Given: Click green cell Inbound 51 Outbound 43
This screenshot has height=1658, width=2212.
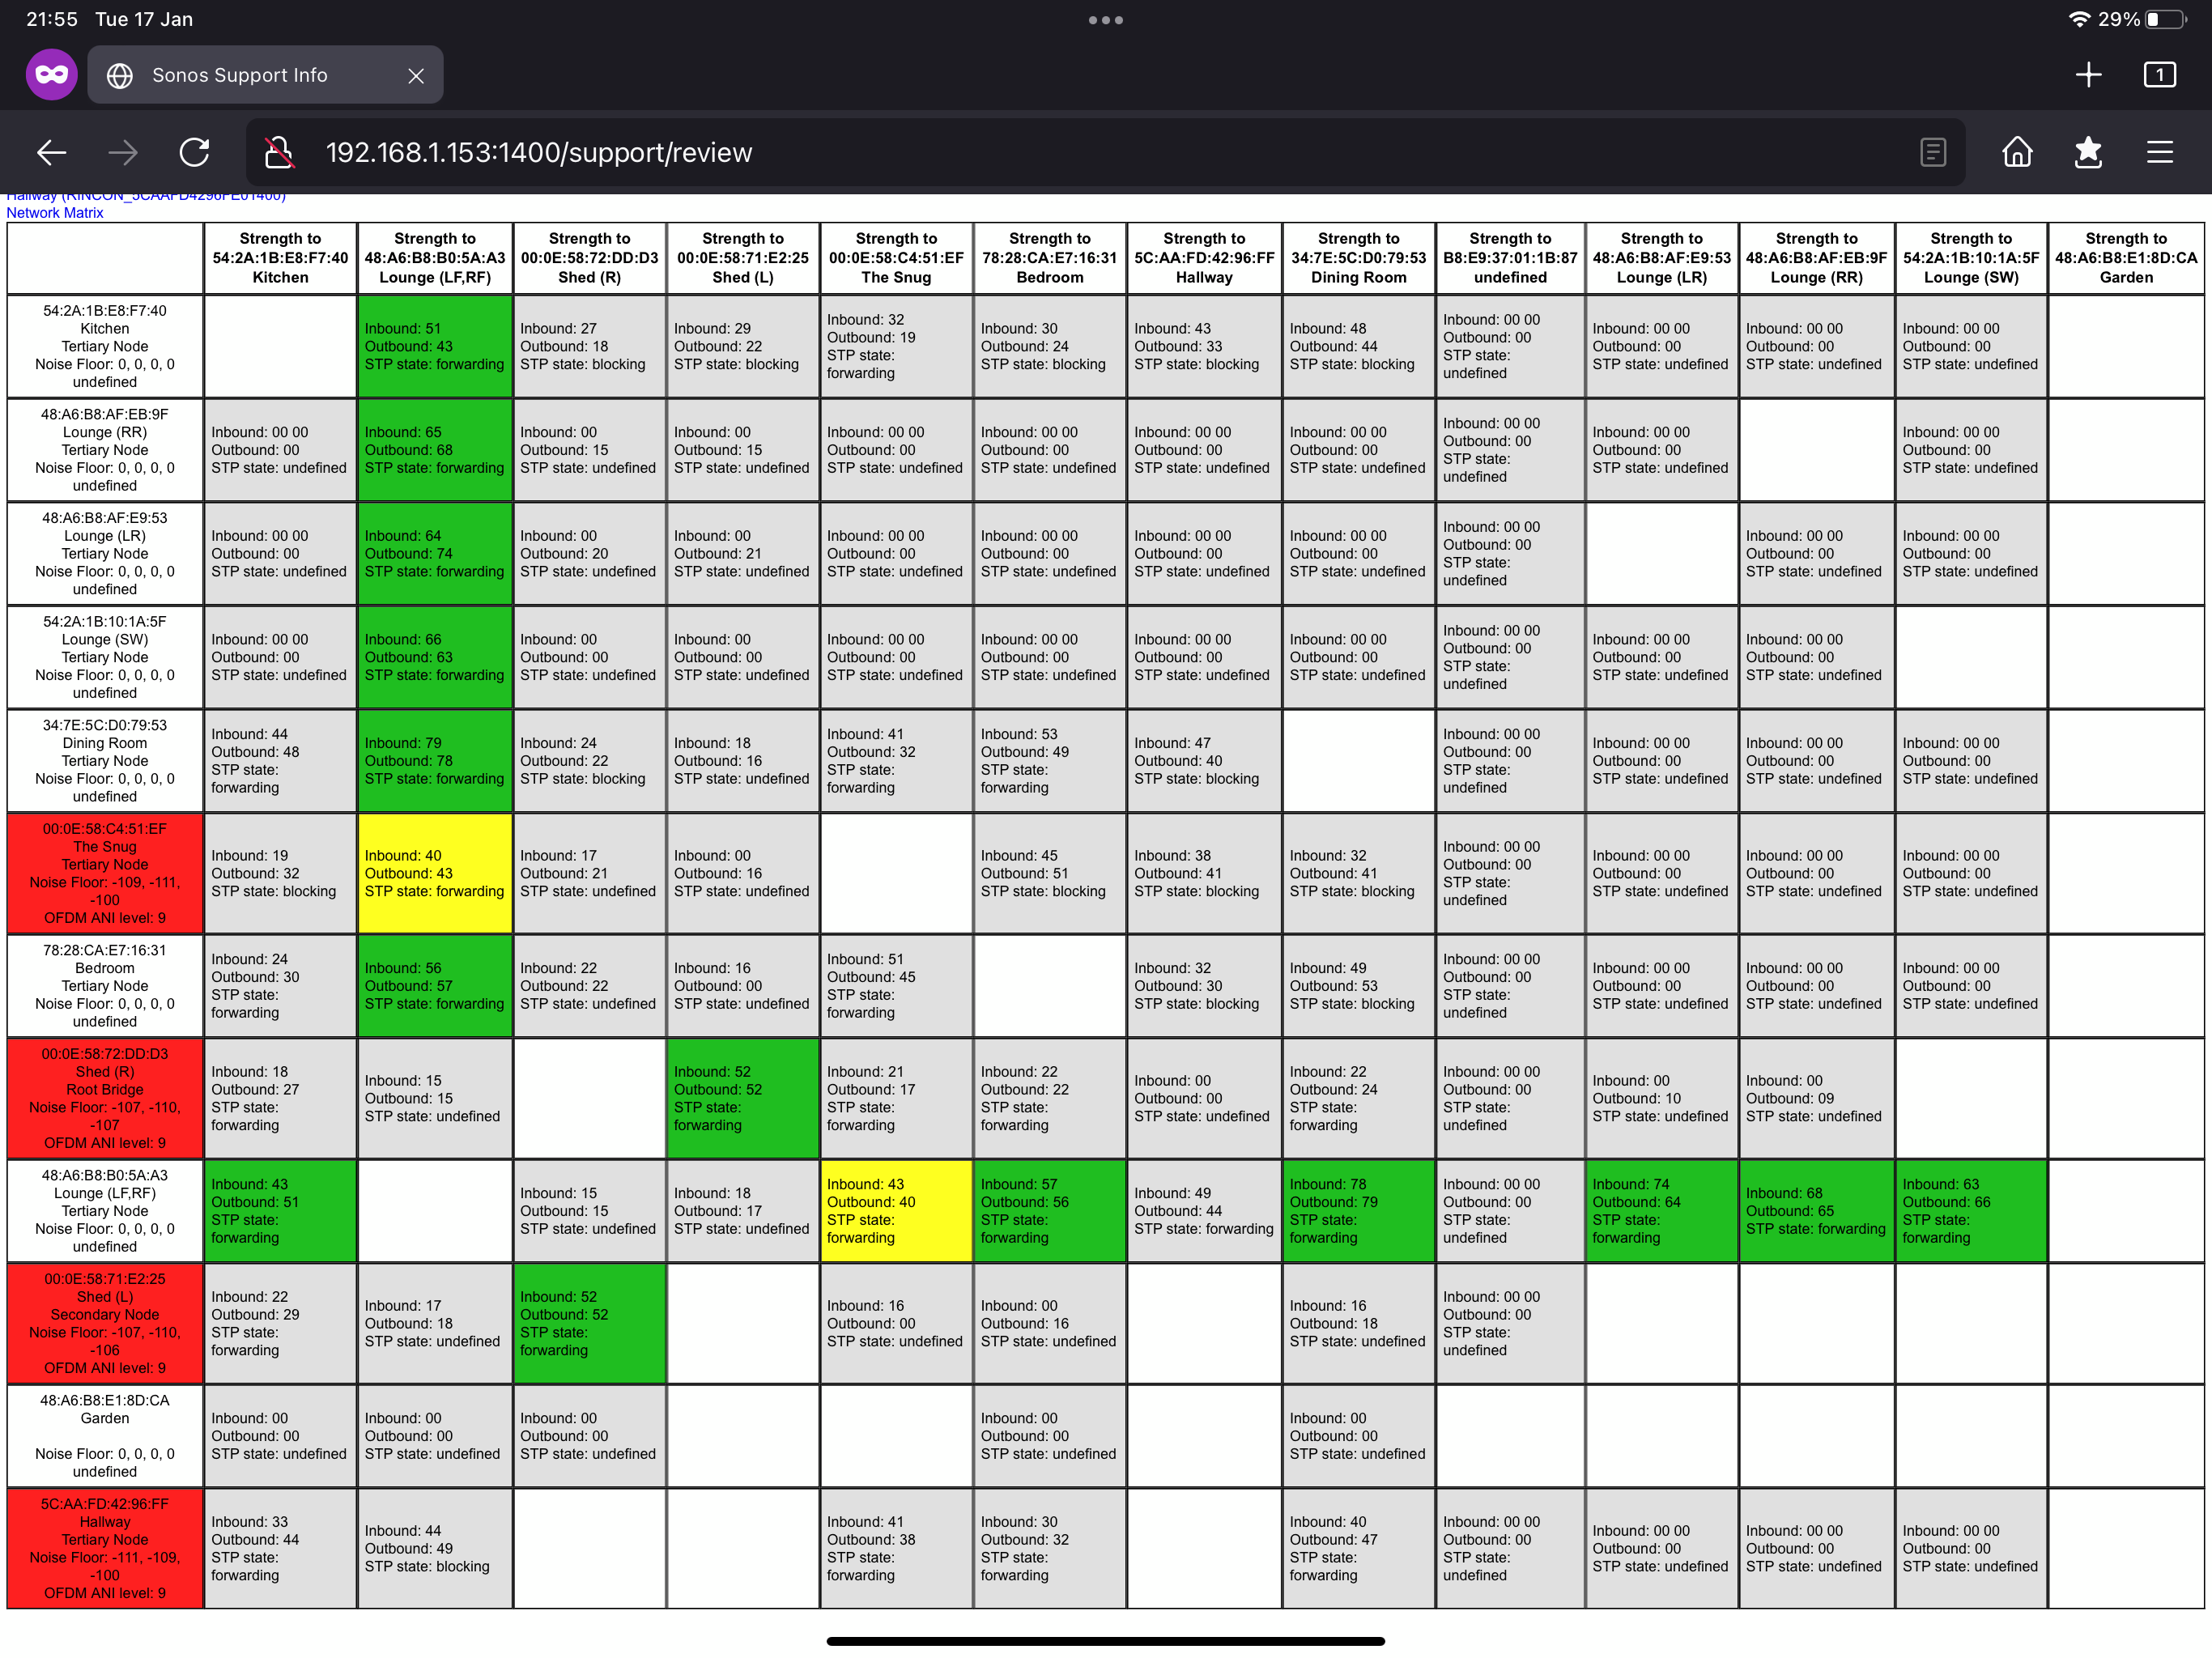Looking at the screenshot, I should [435, 346].
